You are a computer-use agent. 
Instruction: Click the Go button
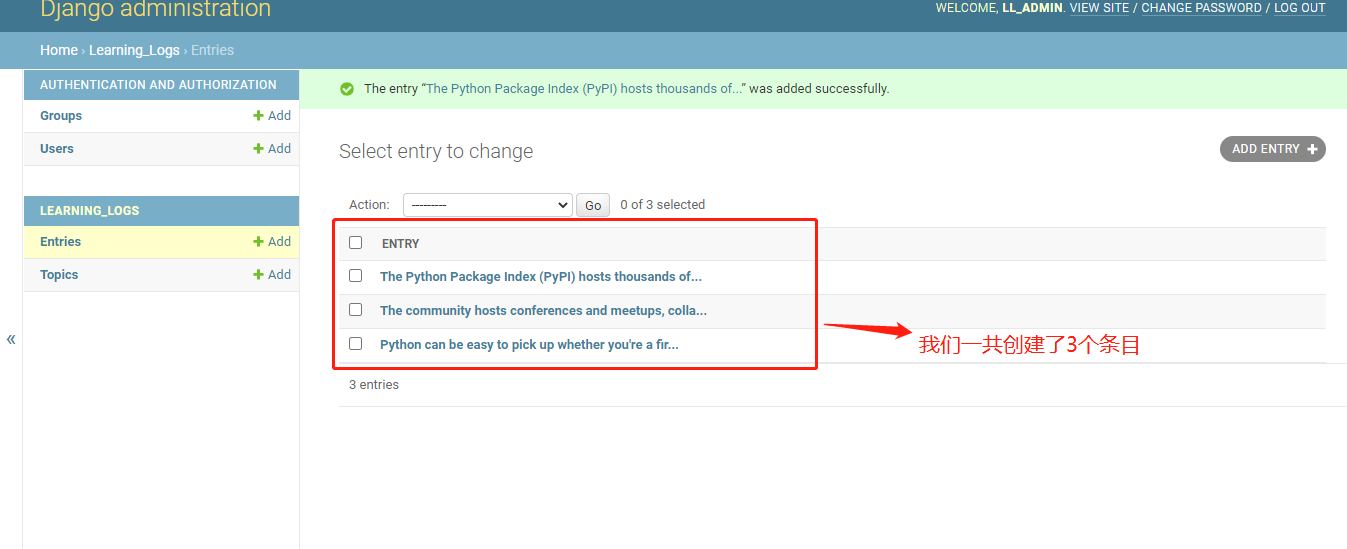593,205
